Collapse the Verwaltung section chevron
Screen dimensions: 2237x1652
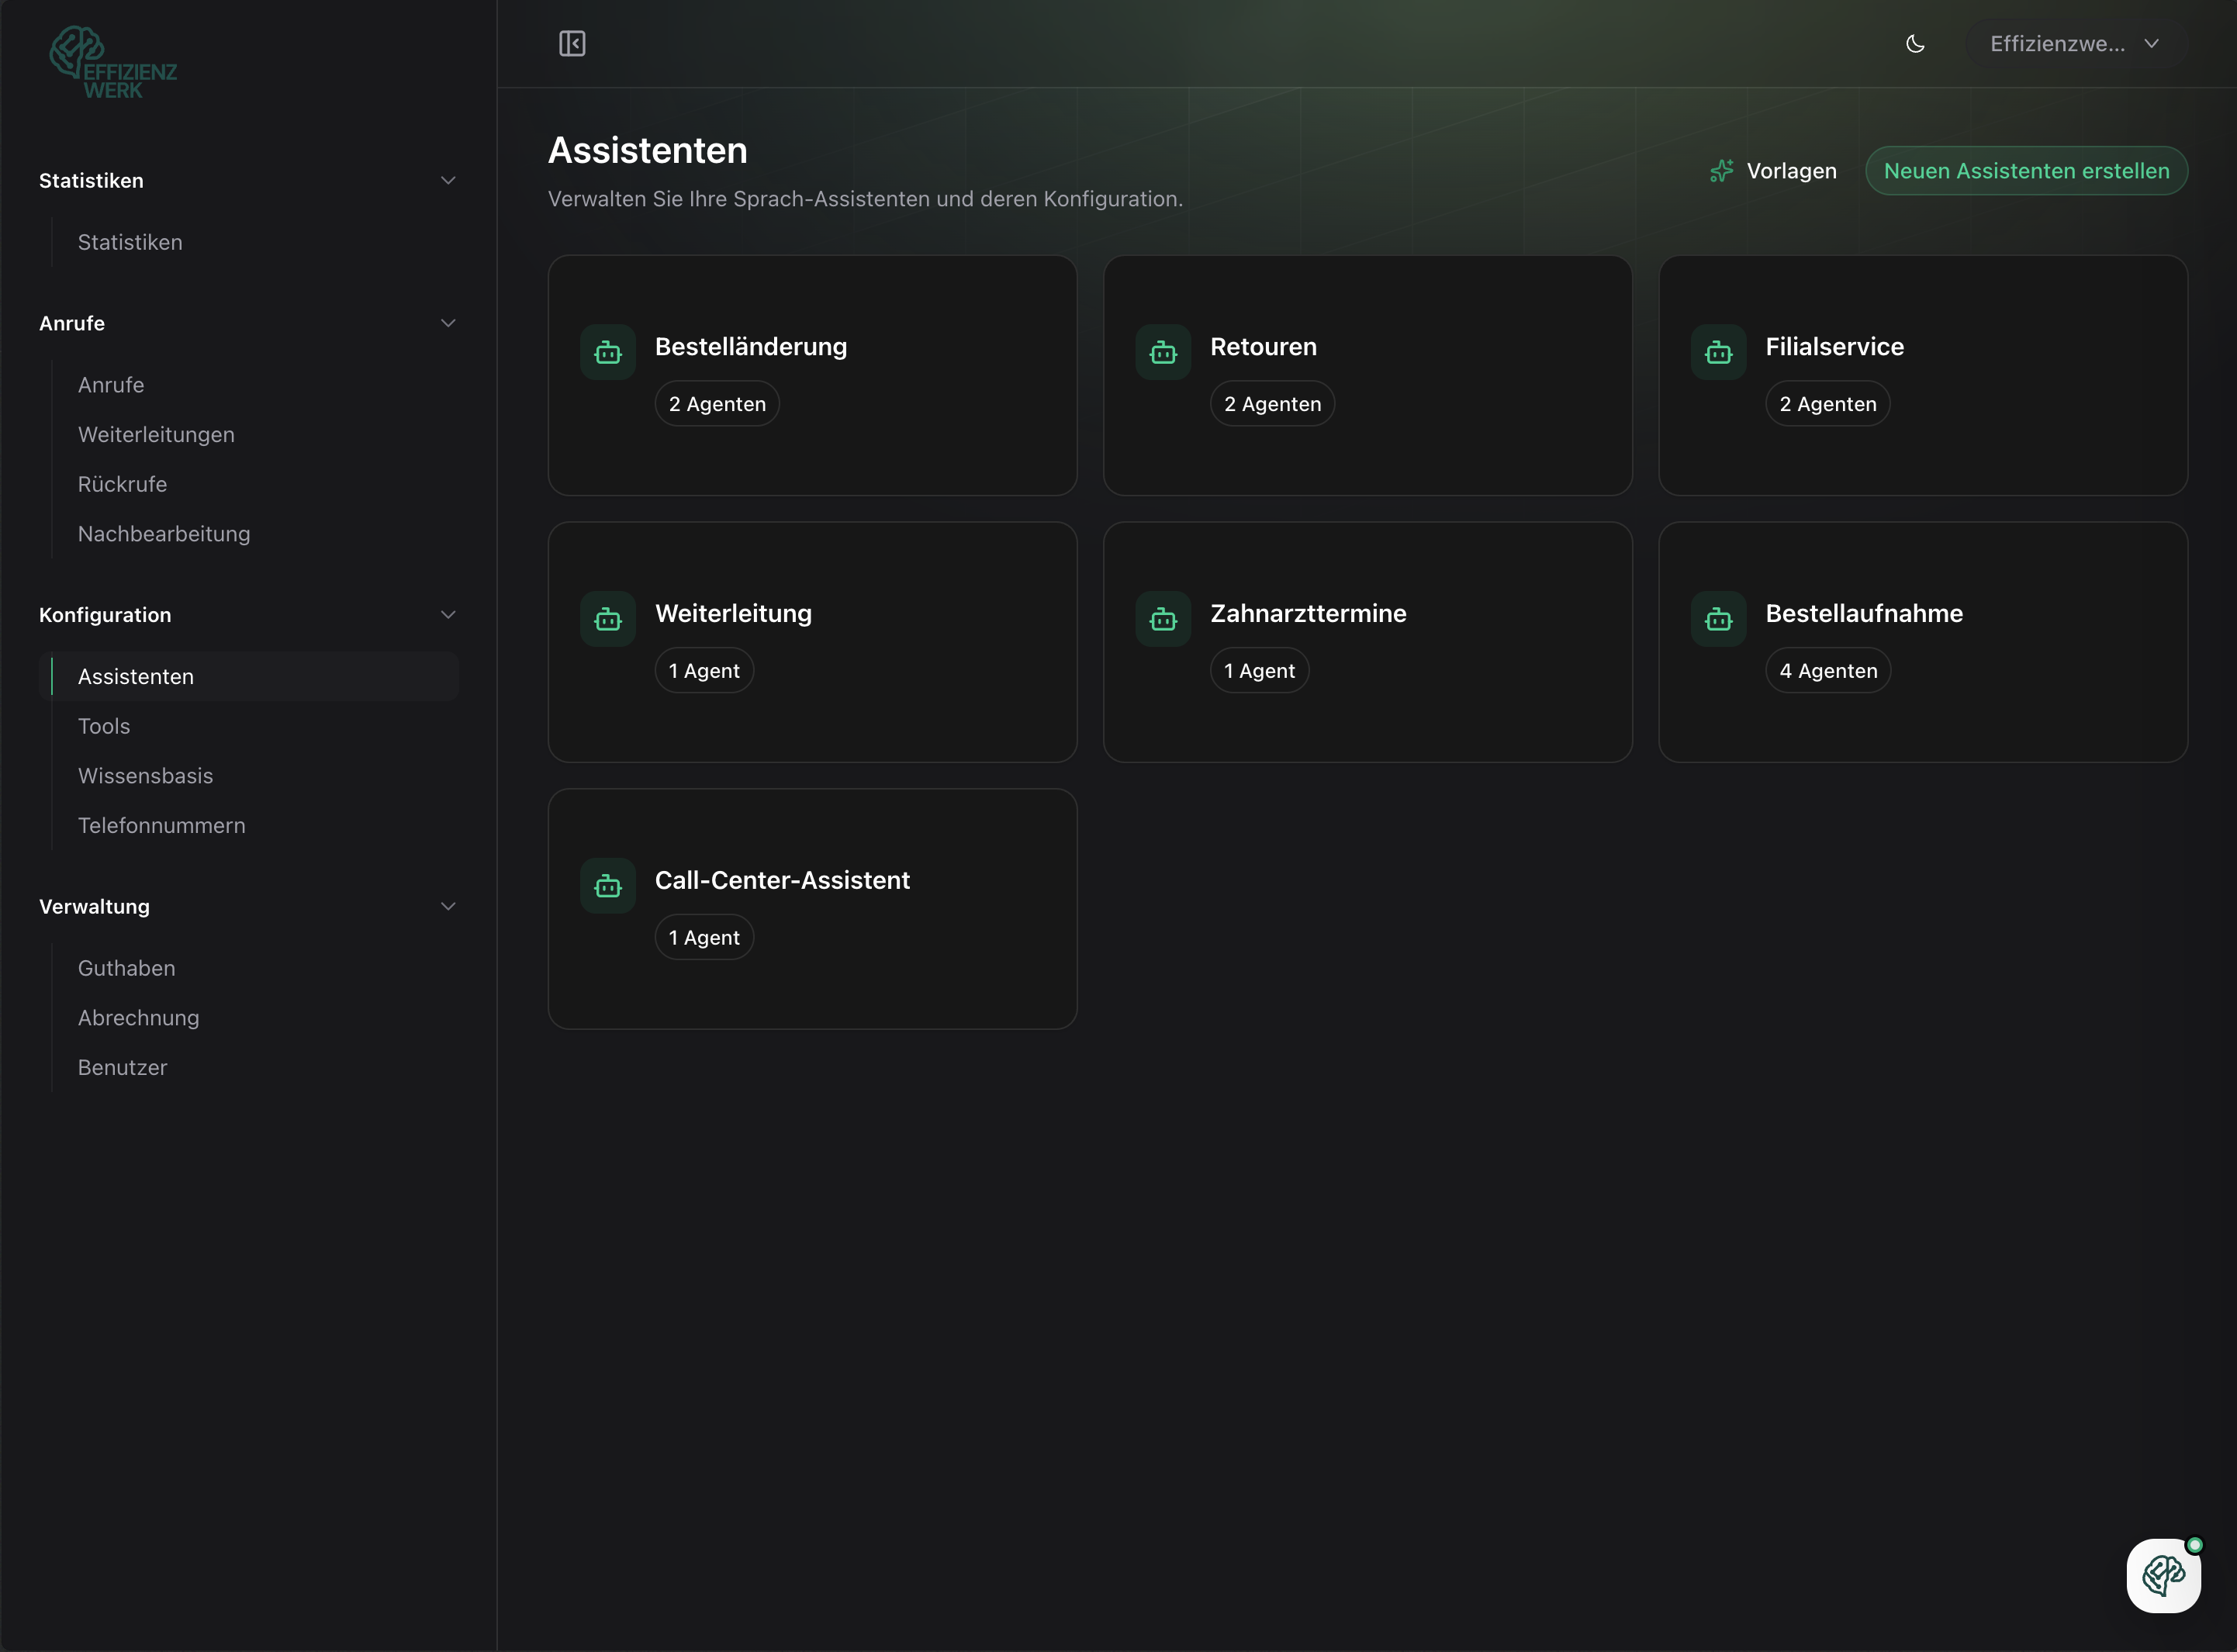(448, 907)
